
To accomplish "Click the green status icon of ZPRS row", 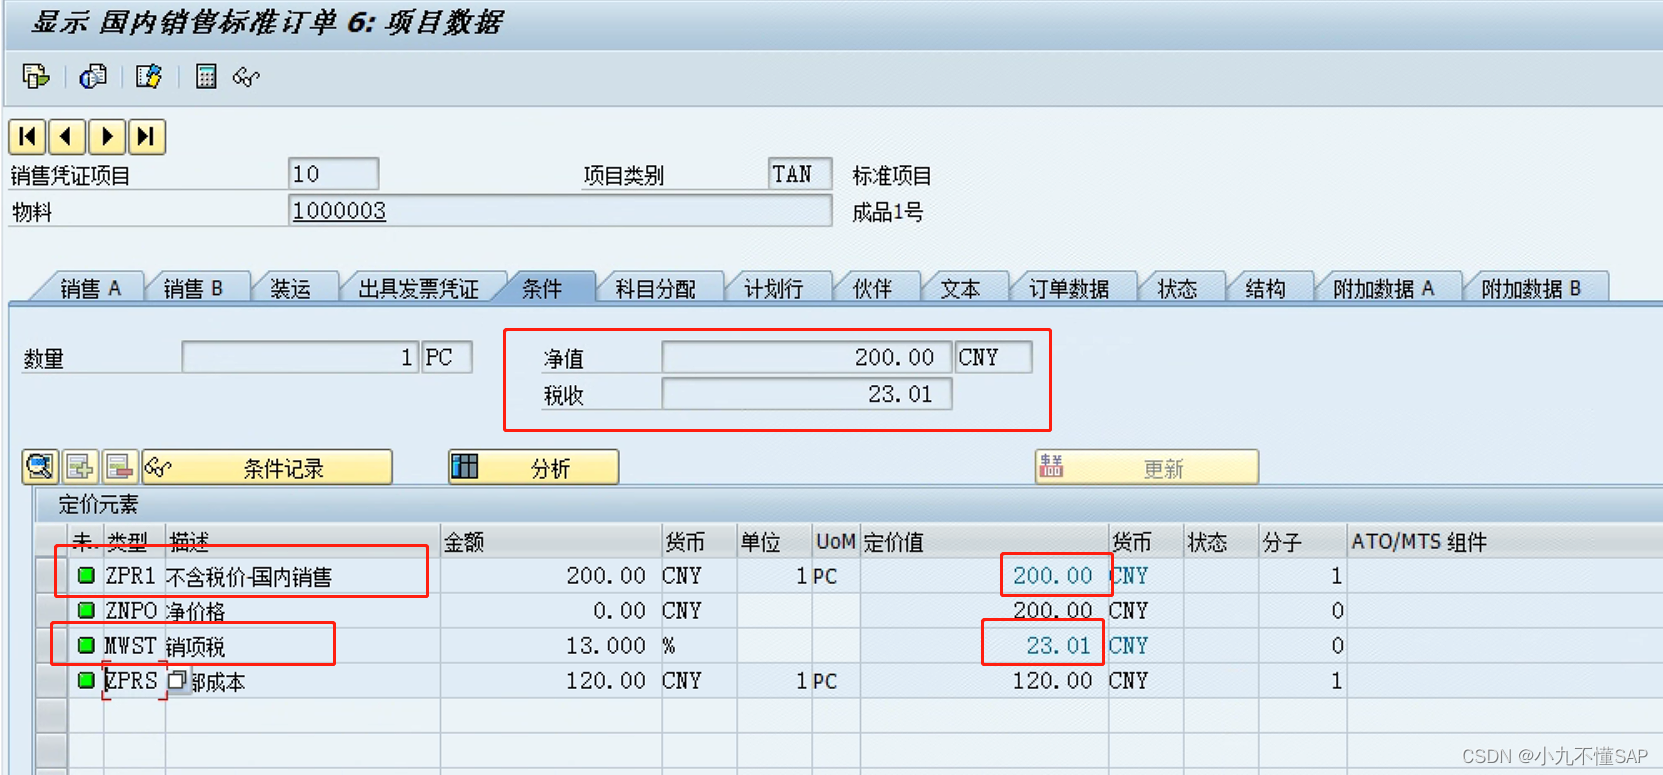I will pyautogui.click(x=86, y=680).
